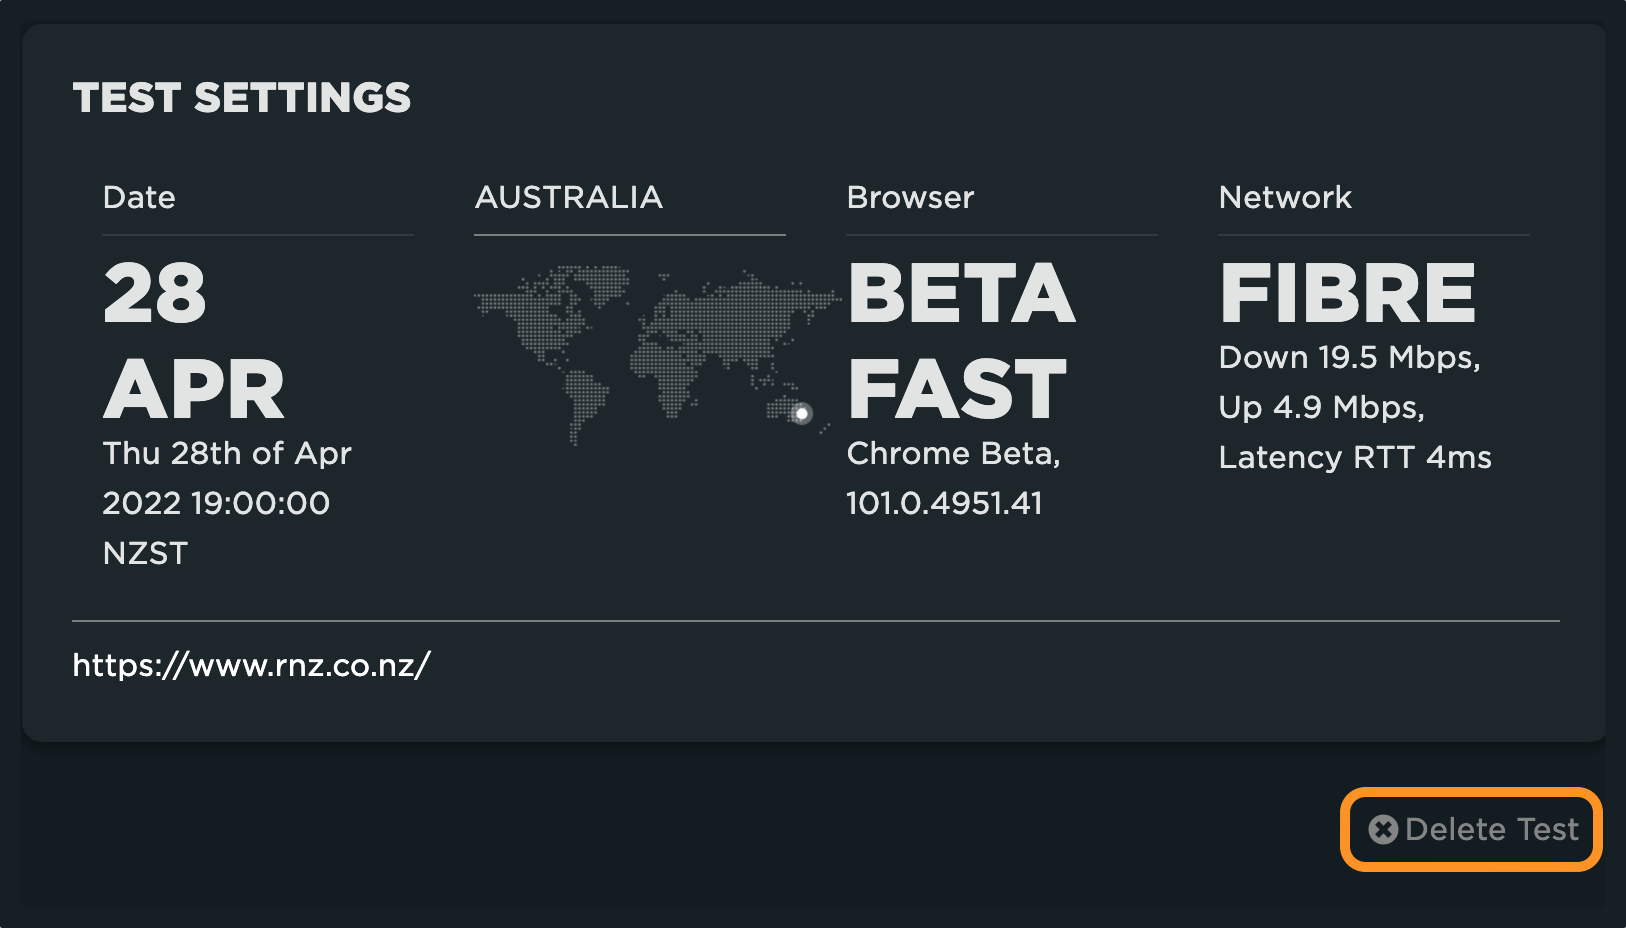Open the https://www.rnz.co.nz/ link
Viewport: 1626px width, 928px height.
pyautogui.click(x=251, y=665)
